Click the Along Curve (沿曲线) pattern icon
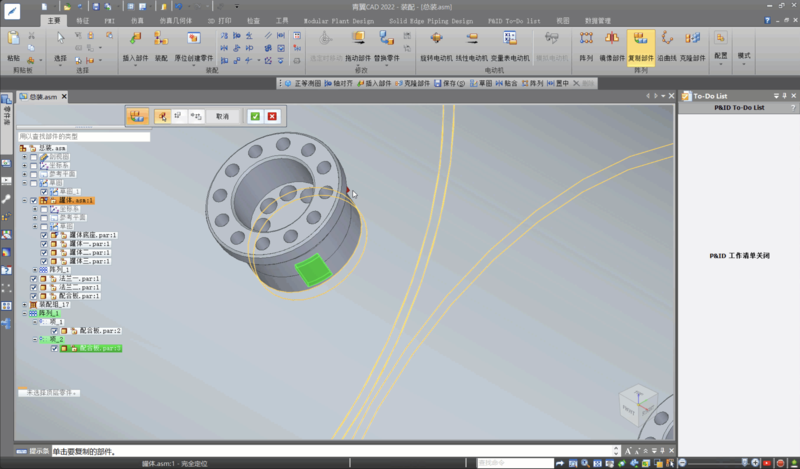Image resolution: width=800 pixels, height=469 pixels. click(x=667, y=41)
